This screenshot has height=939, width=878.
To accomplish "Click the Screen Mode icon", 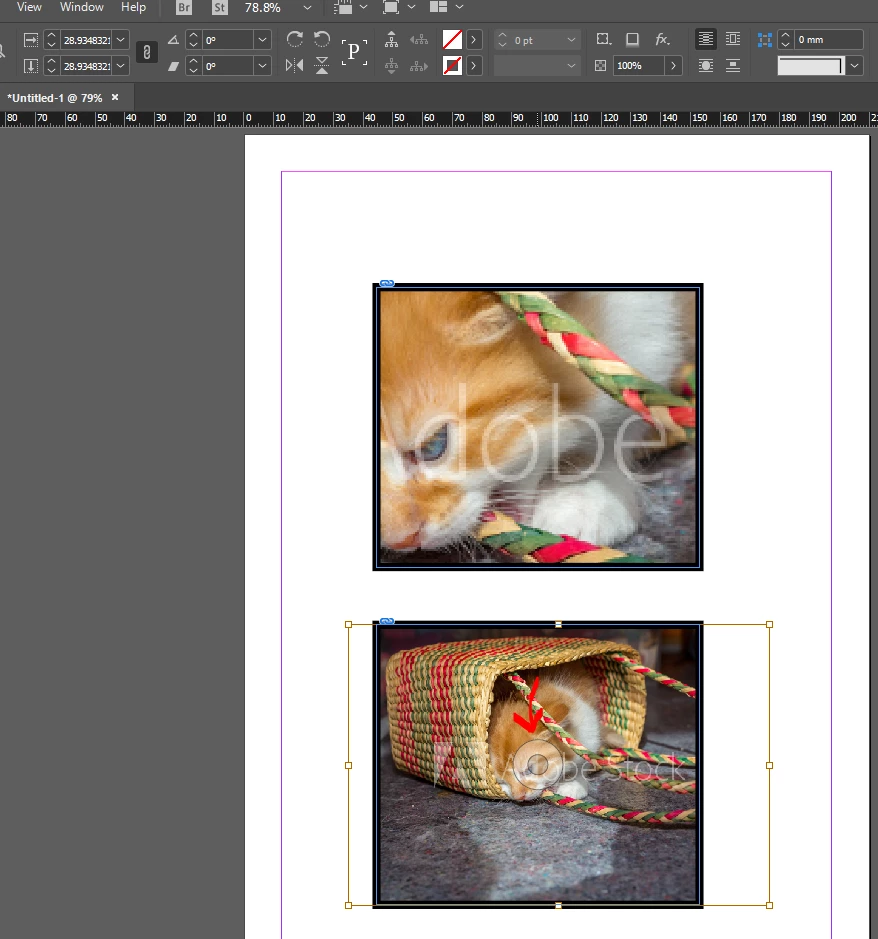I will point(390,7).
